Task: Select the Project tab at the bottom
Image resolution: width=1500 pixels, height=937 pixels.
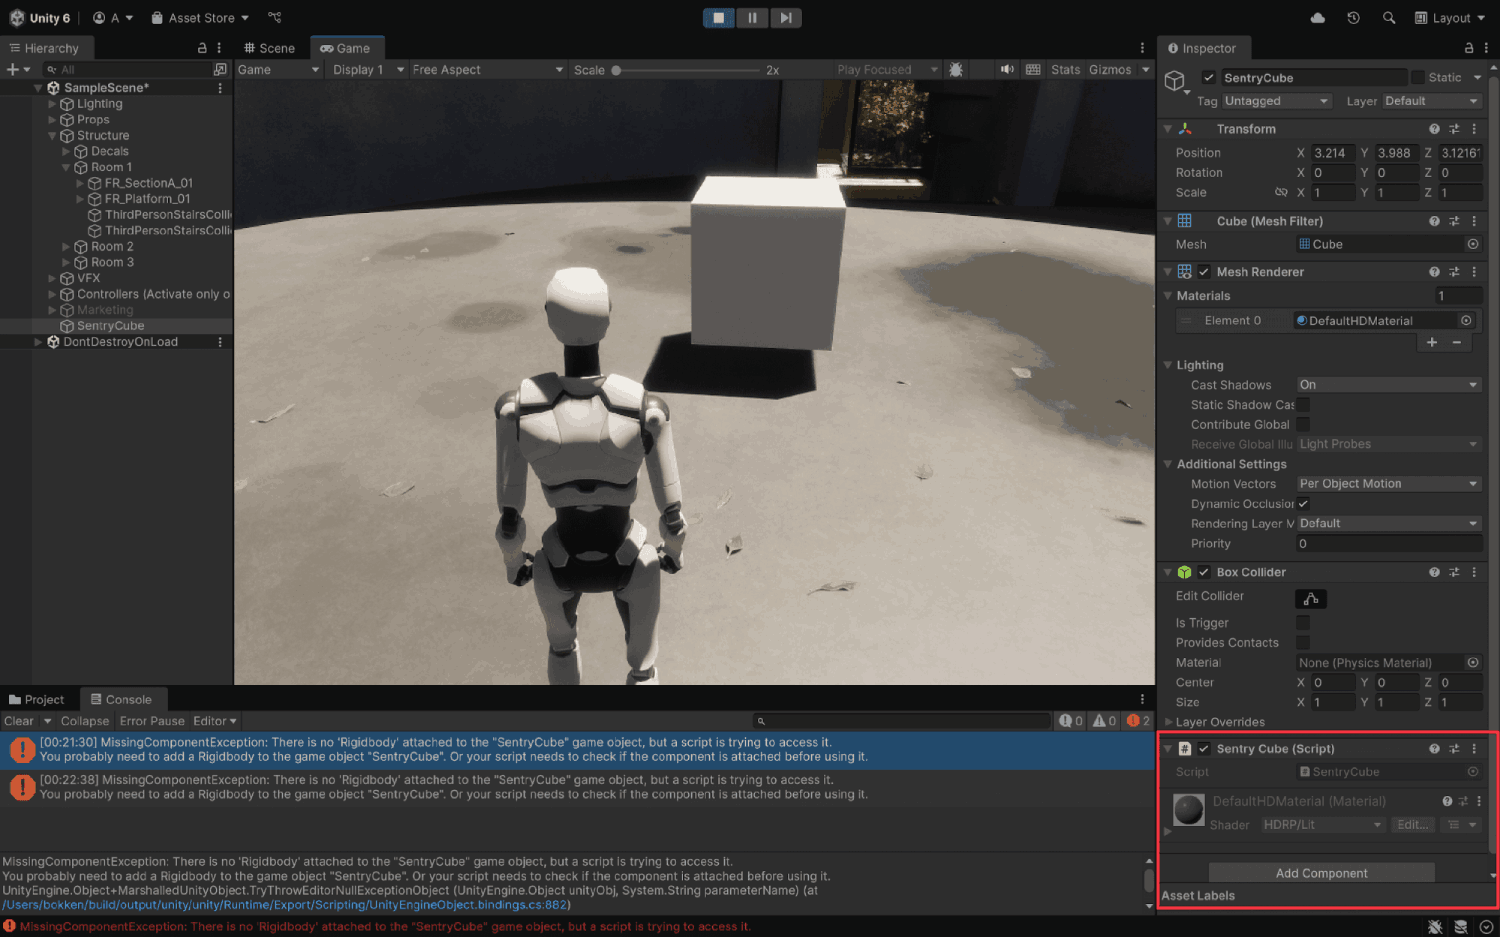Action: [37, 699]
